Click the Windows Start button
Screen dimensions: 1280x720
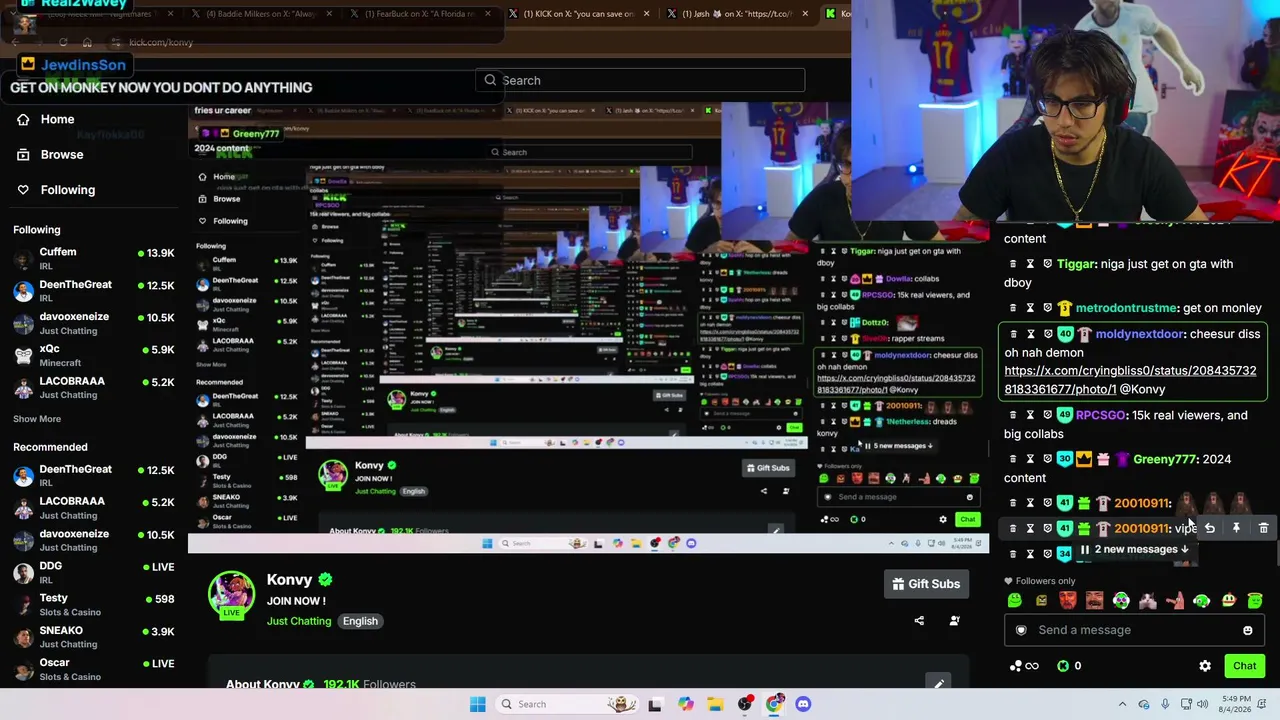coord(478,704)
